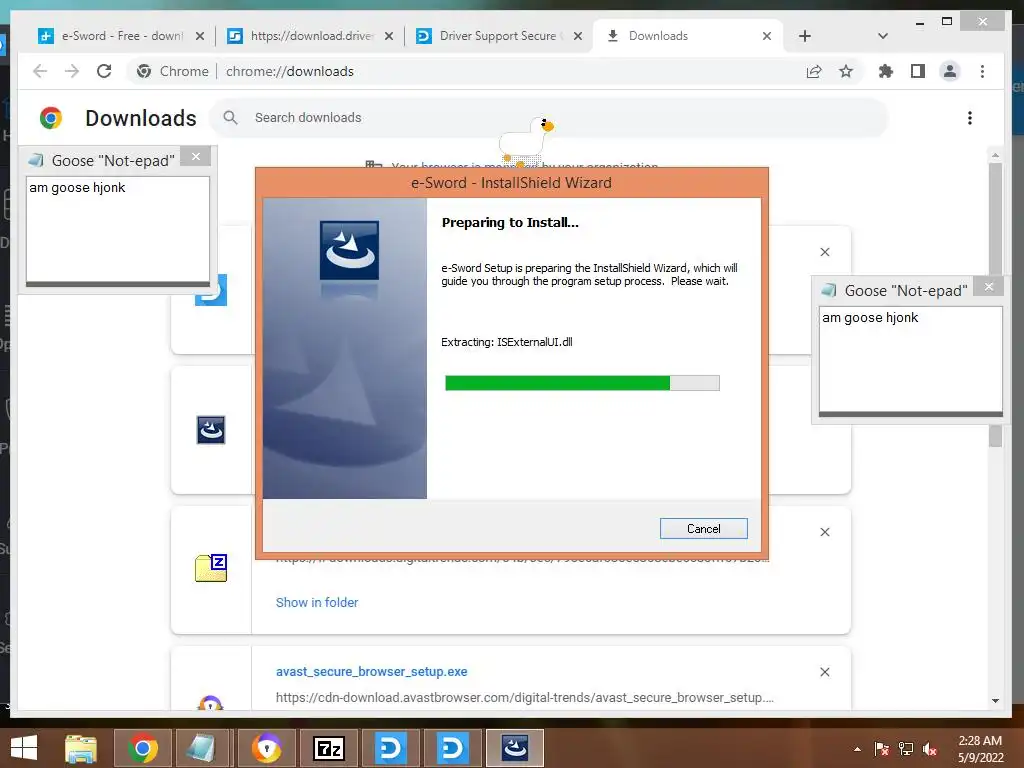Open the Chrome profile avatar menu
The width and height of the screenshot is (1024, 768).
point(950,71)
